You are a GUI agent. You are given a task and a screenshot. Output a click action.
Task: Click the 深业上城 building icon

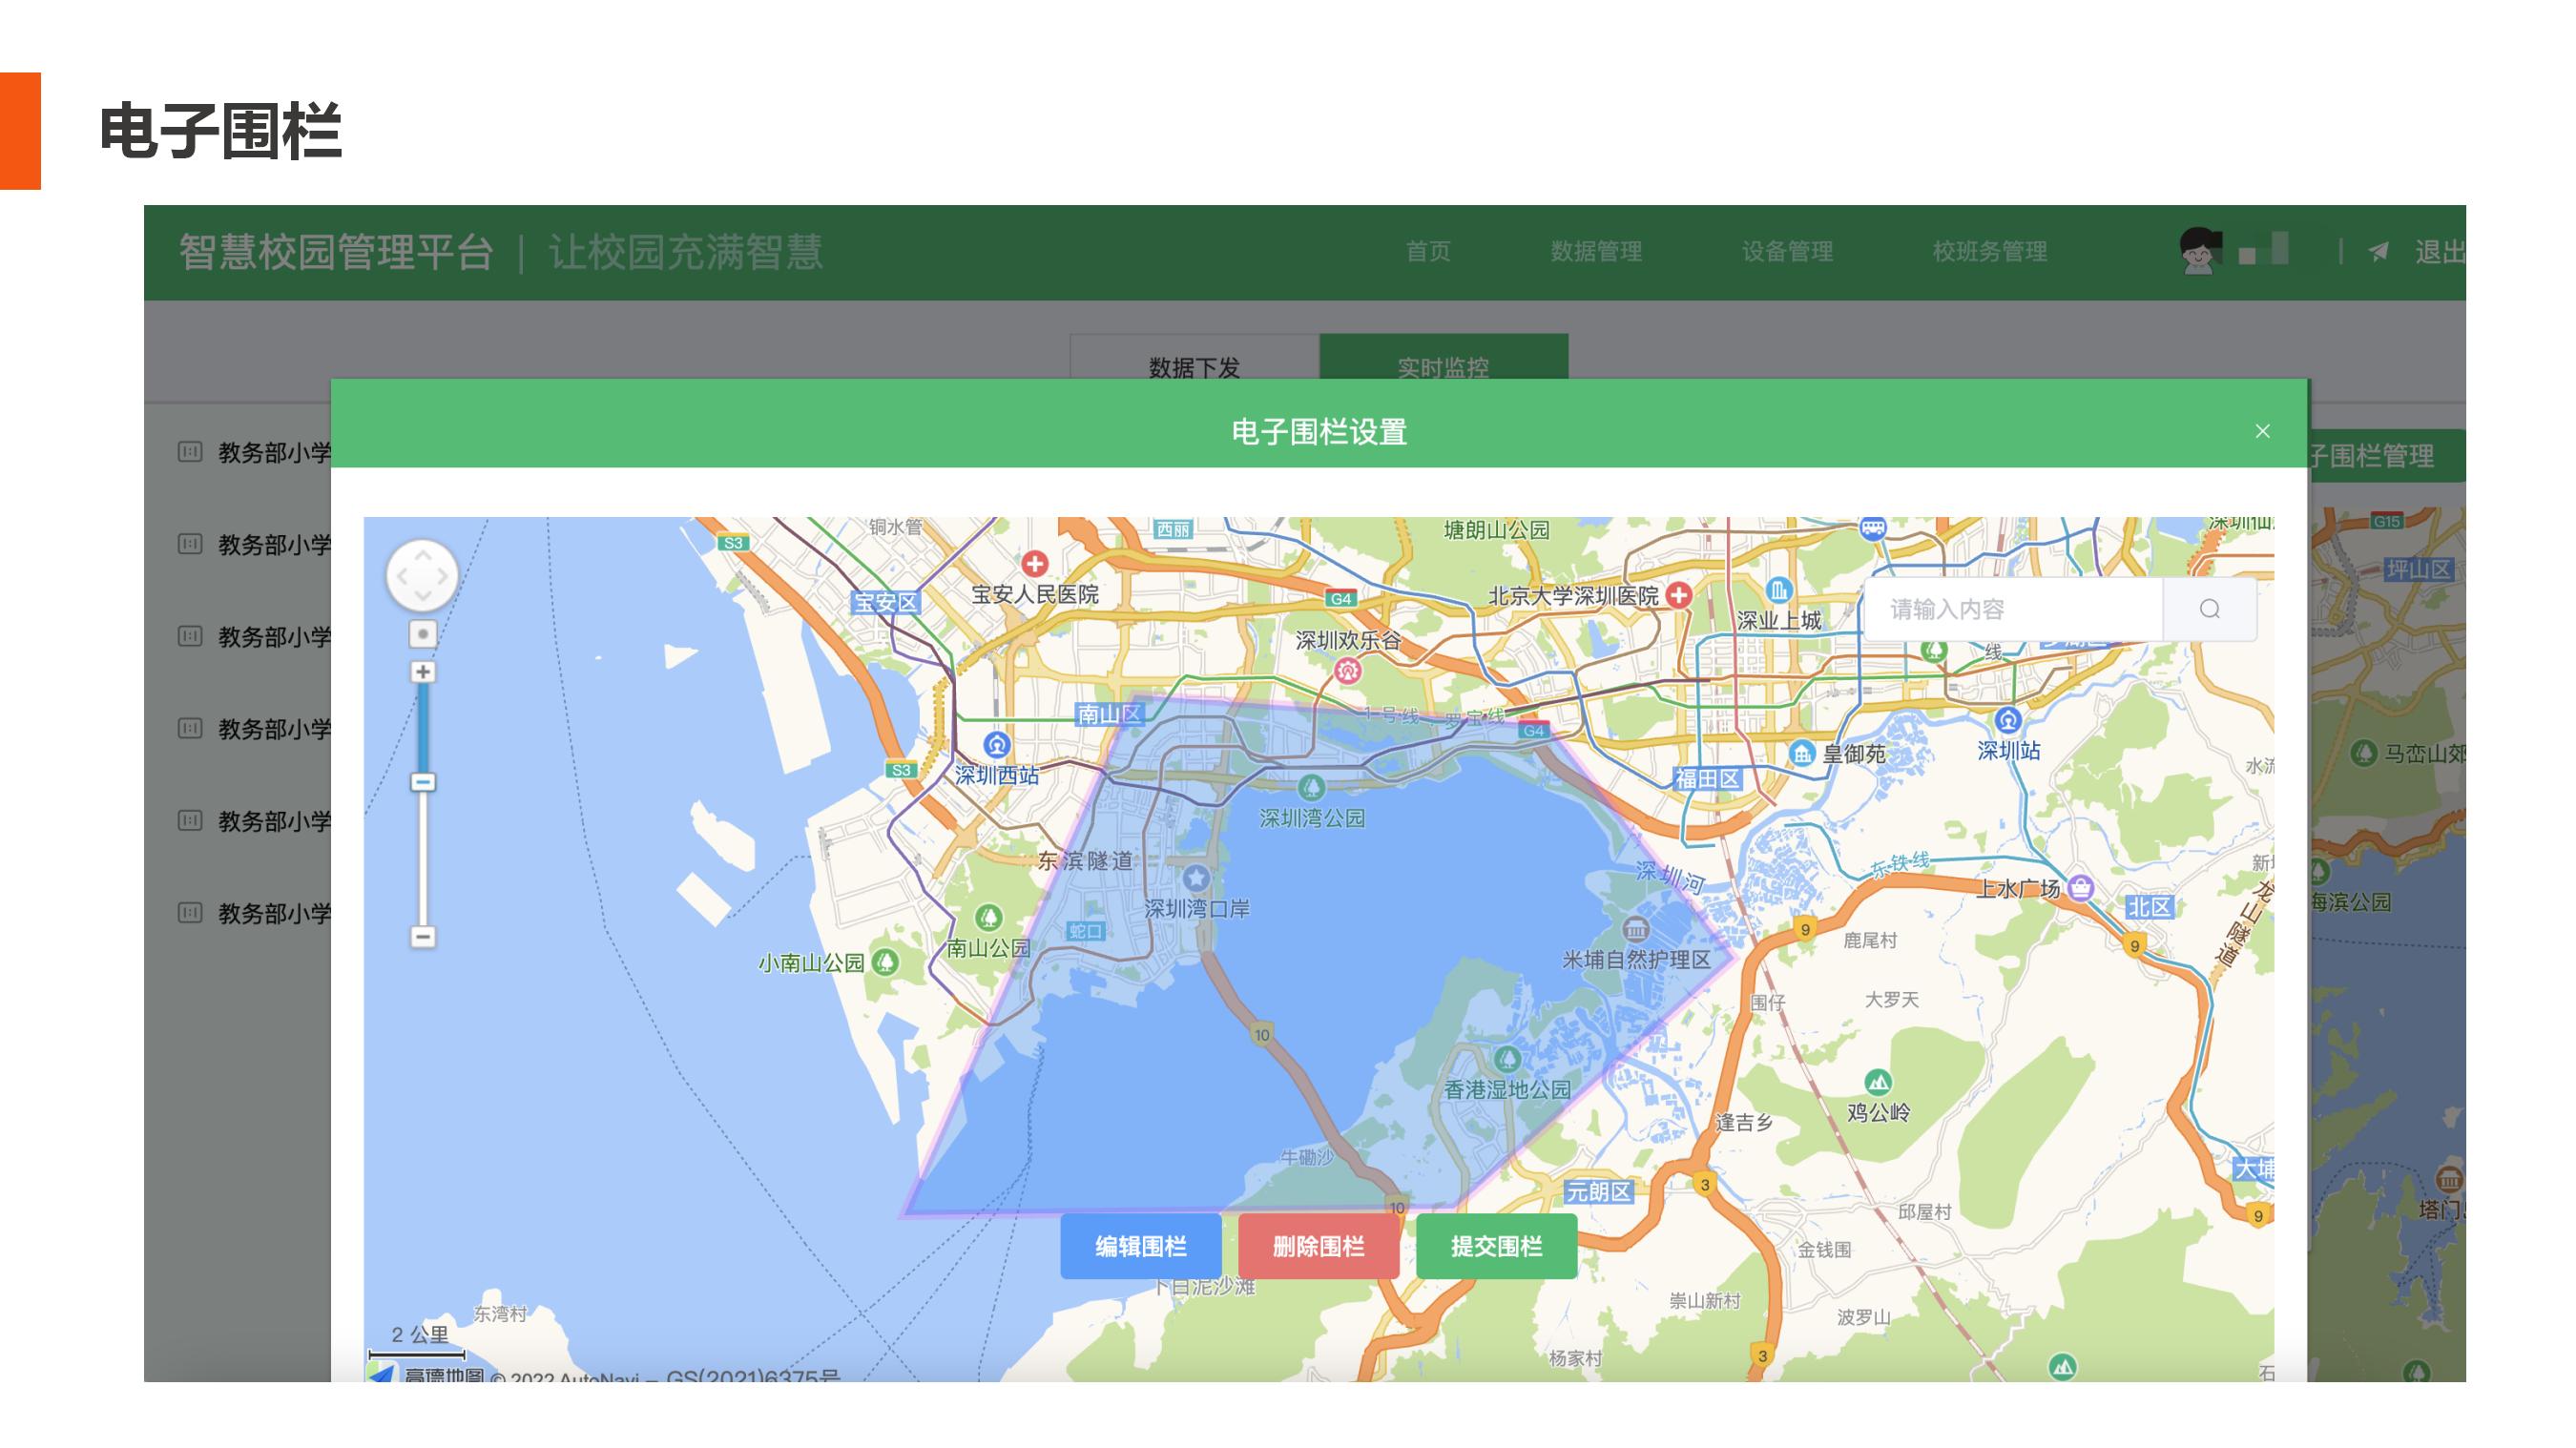coord(1779,590)
